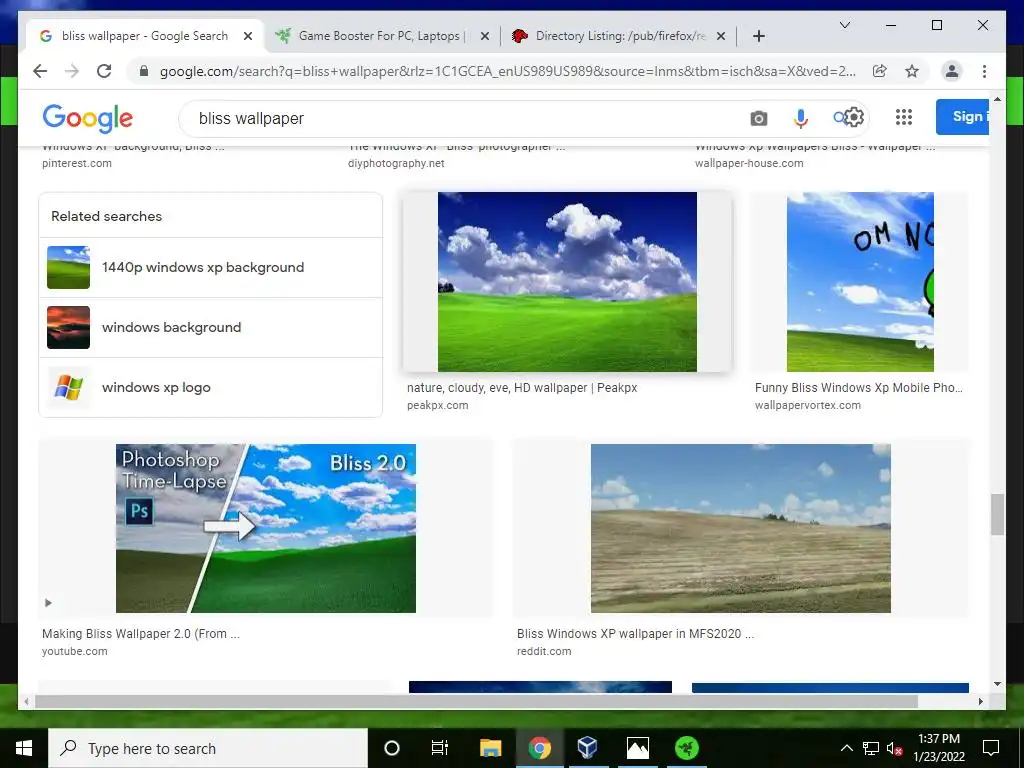Click the Chrome taskbar icon
The width and height of the screenshot is (1024, 768).
(539, 748)
